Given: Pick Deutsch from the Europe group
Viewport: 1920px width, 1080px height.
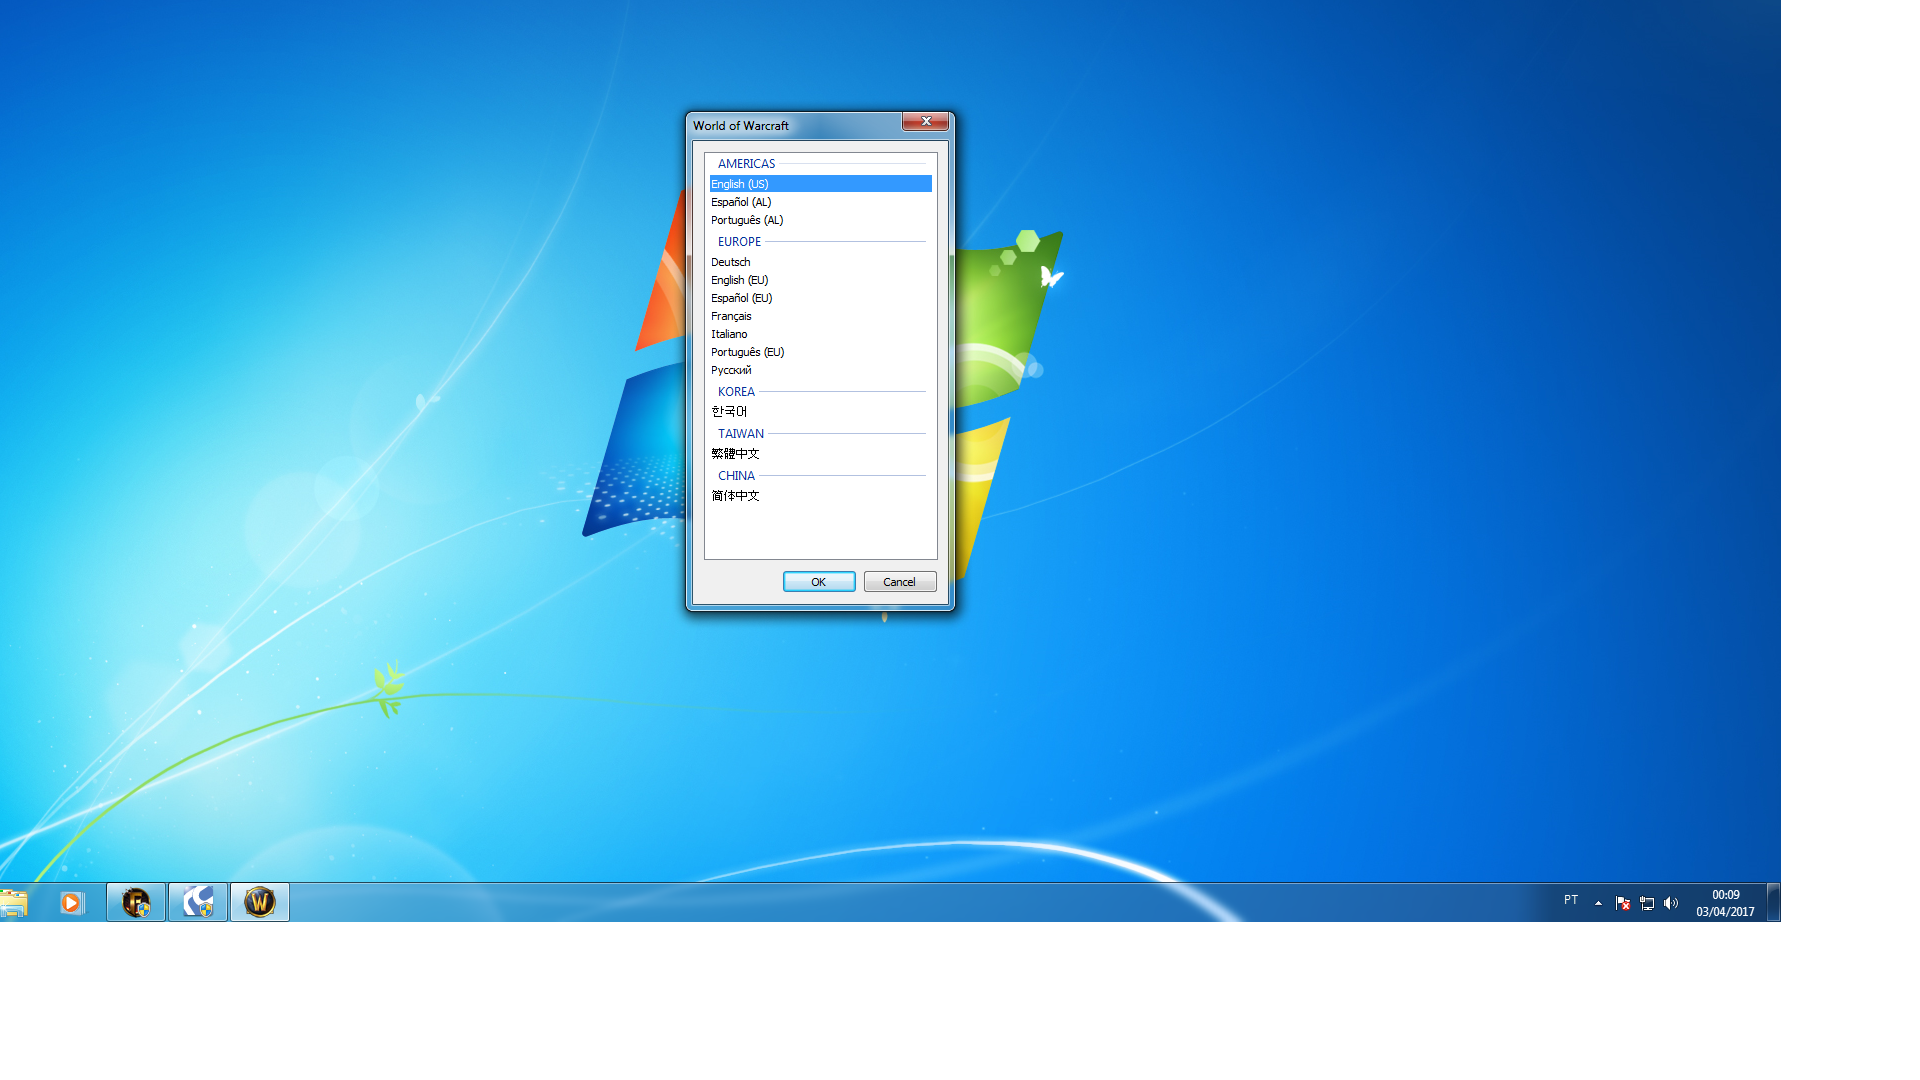Looking at the screenshot, I should click(x=821, y=262).
